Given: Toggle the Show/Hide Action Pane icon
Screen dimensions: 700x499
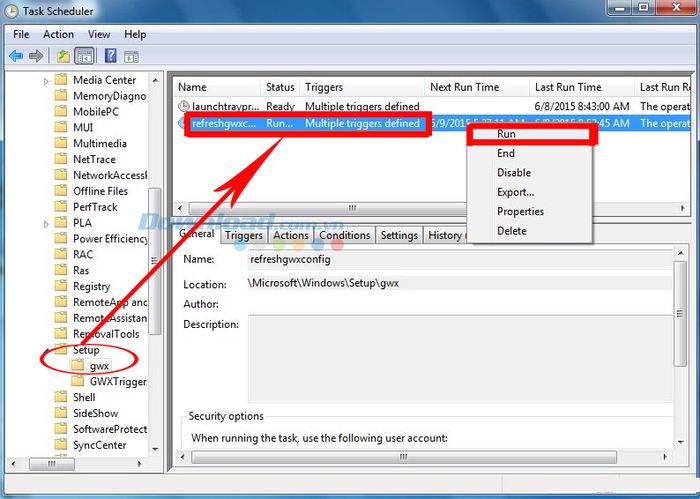Looking at the screenshot, I should tap(131, 56).
